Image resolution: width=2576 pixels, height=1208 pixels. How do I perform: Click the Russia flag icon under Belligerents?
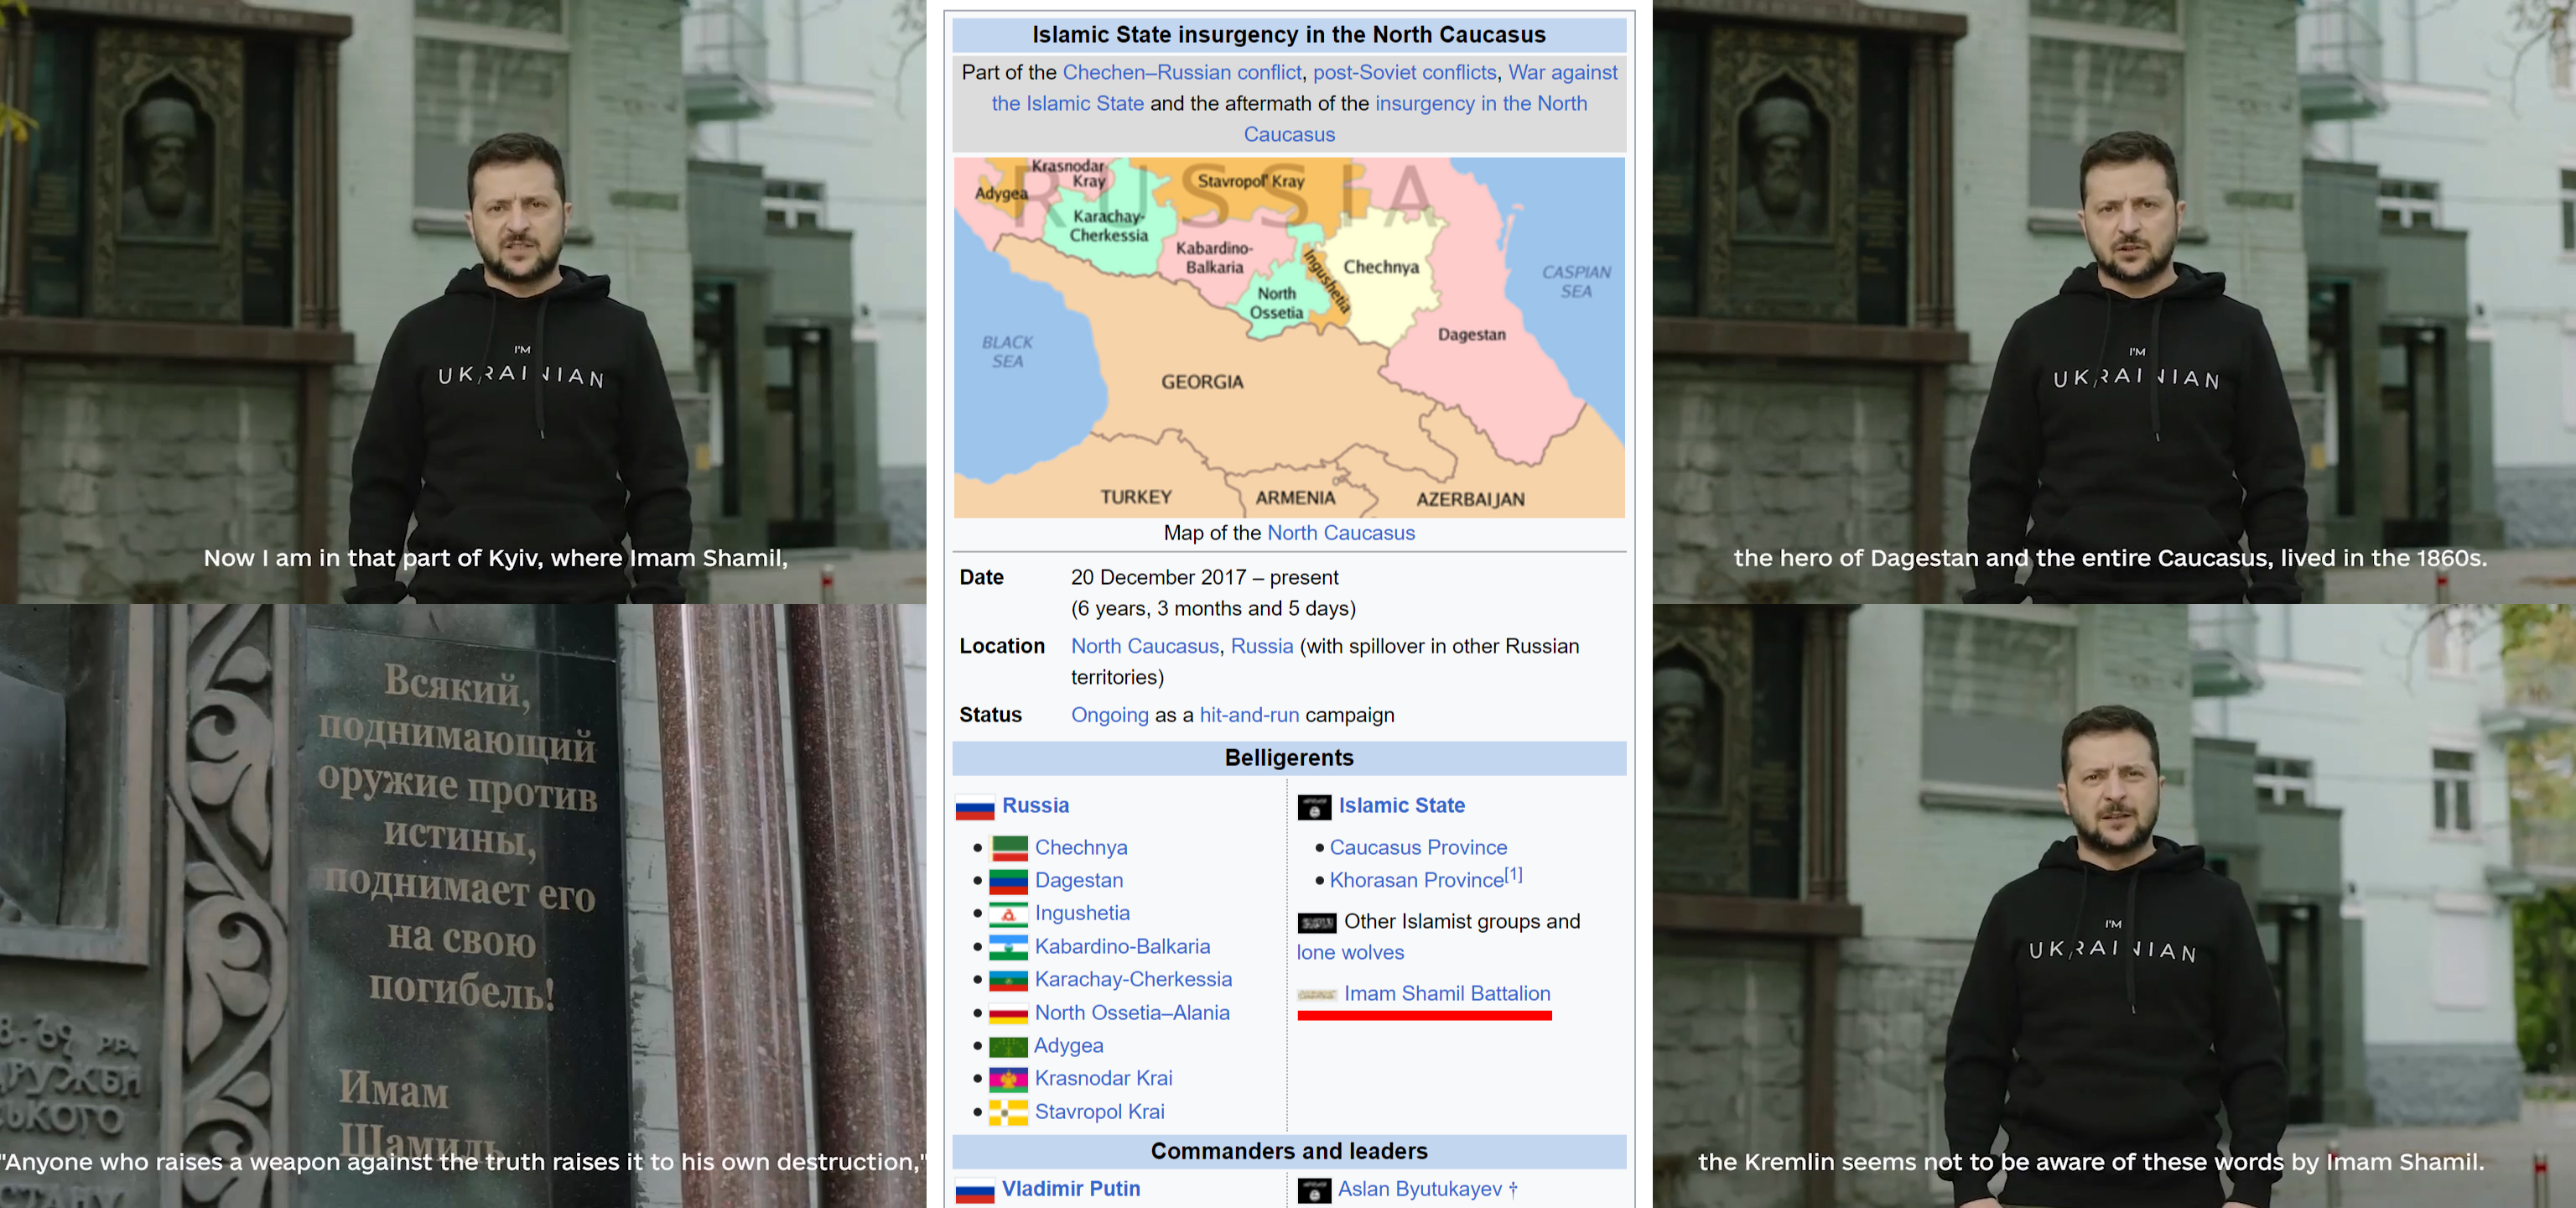[x=974, y=807]
